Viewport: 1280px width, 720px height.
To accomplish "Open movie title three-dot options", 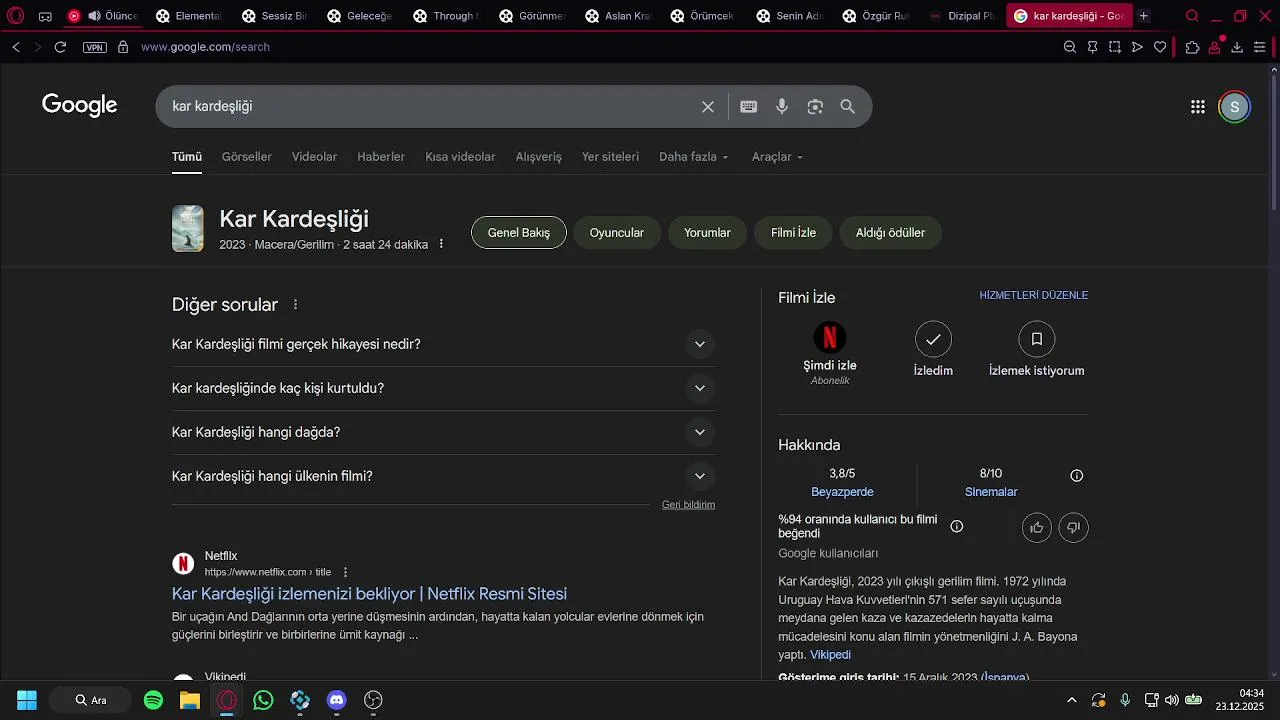I will pos(441,244).
